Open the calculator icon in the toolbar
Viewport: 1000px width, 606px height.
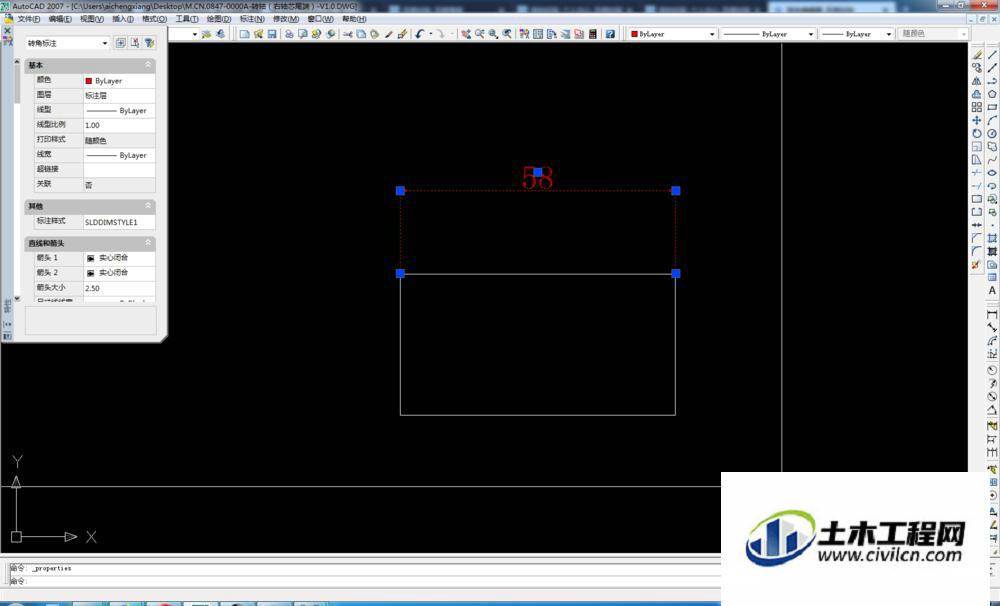point(593,34)
